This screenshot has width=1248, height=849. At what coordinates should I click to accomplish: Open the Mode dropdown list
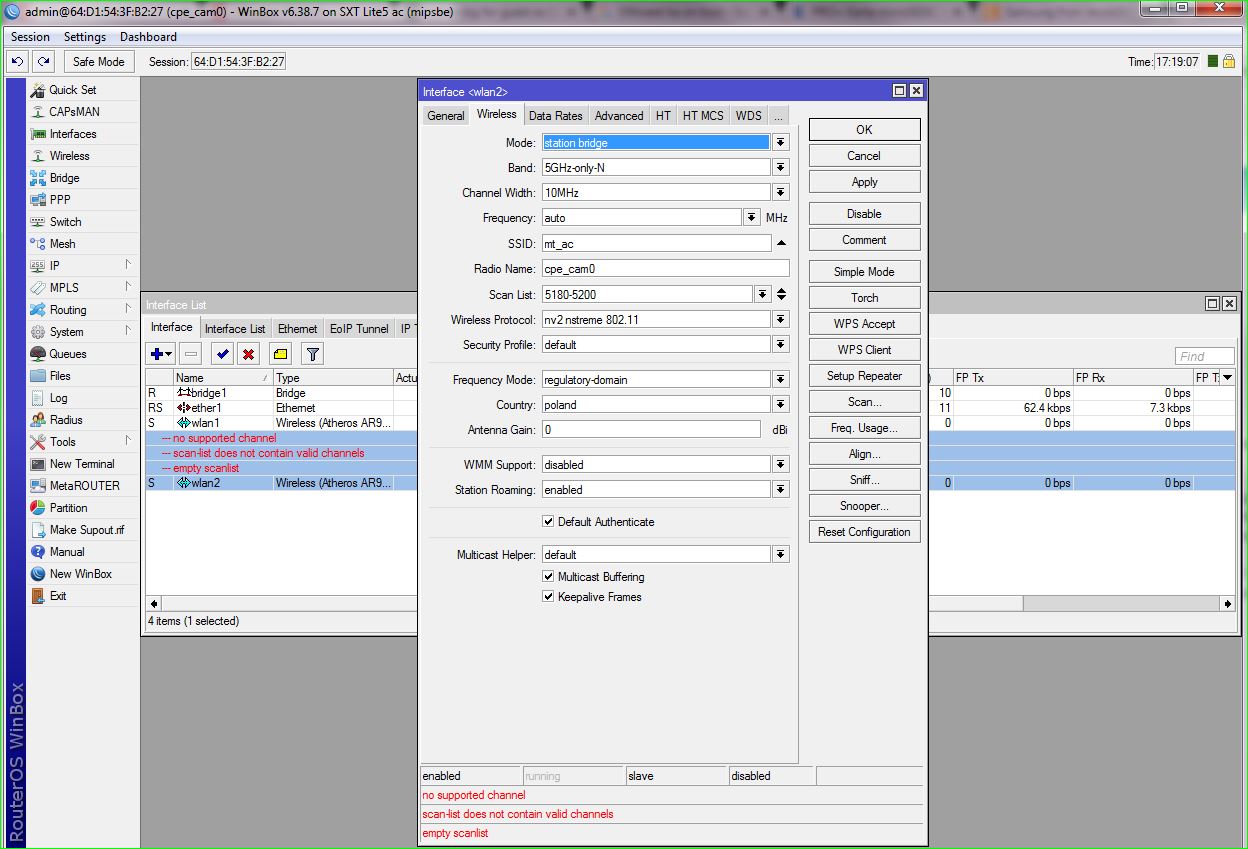(780, 143)
